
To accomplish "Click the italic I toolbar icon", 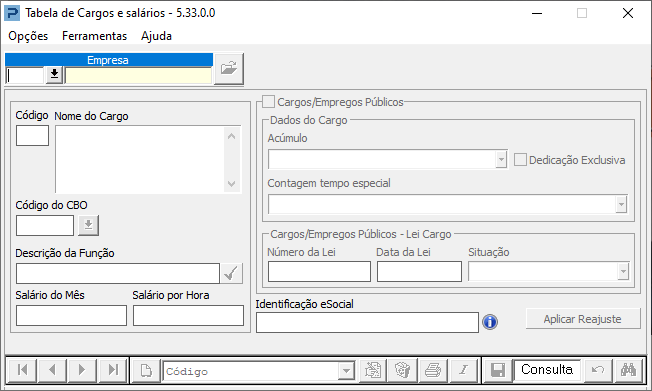I will click(x=463, y=370).
